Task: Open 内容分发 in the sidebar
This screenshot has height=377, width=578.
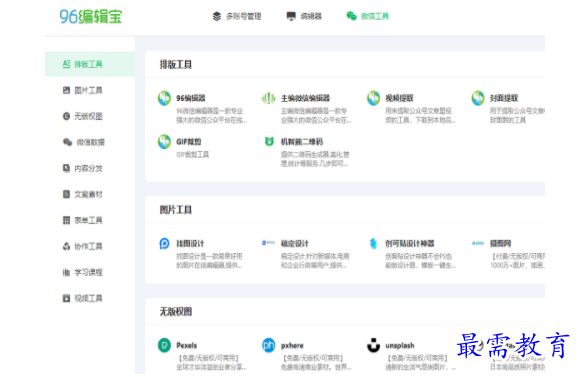Action: [x=90, y=168]
